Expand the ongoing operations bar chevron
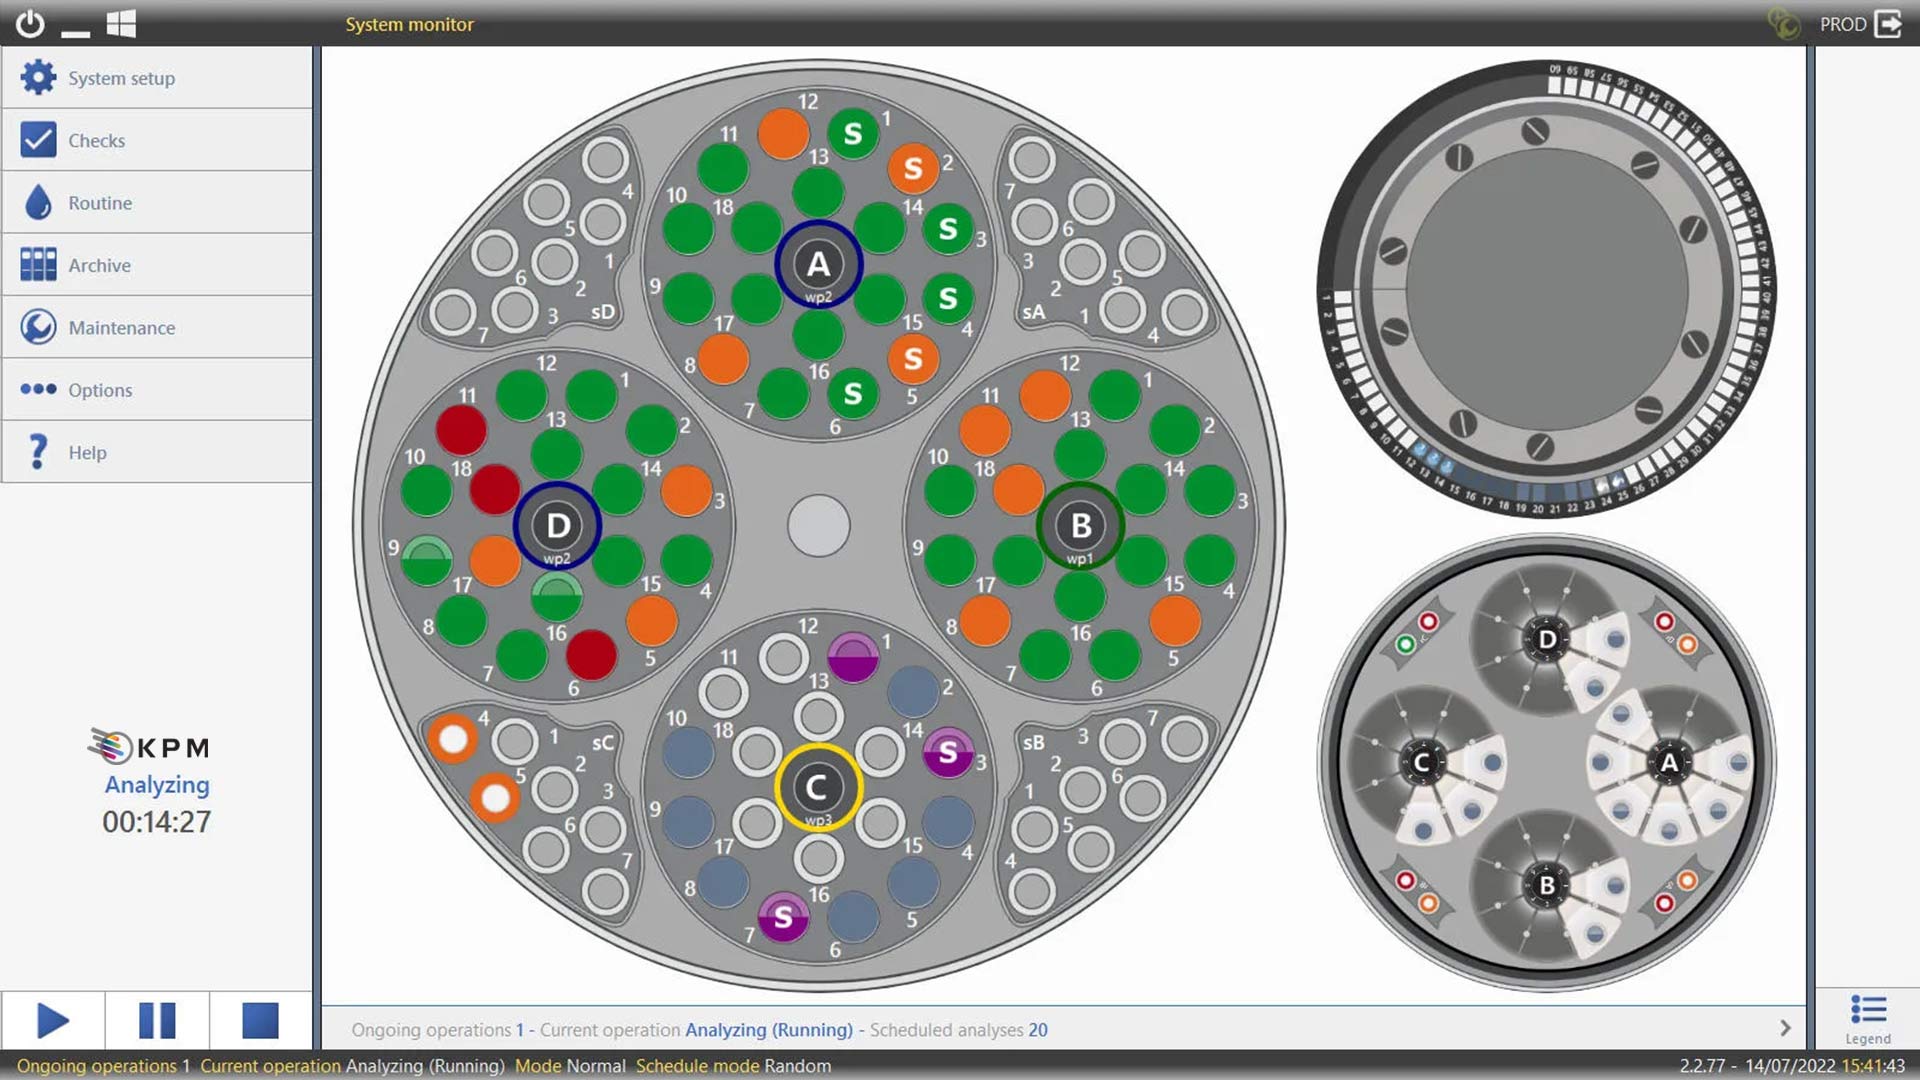Viewport: 1920px width, 1080px height. point(1785,1028)
